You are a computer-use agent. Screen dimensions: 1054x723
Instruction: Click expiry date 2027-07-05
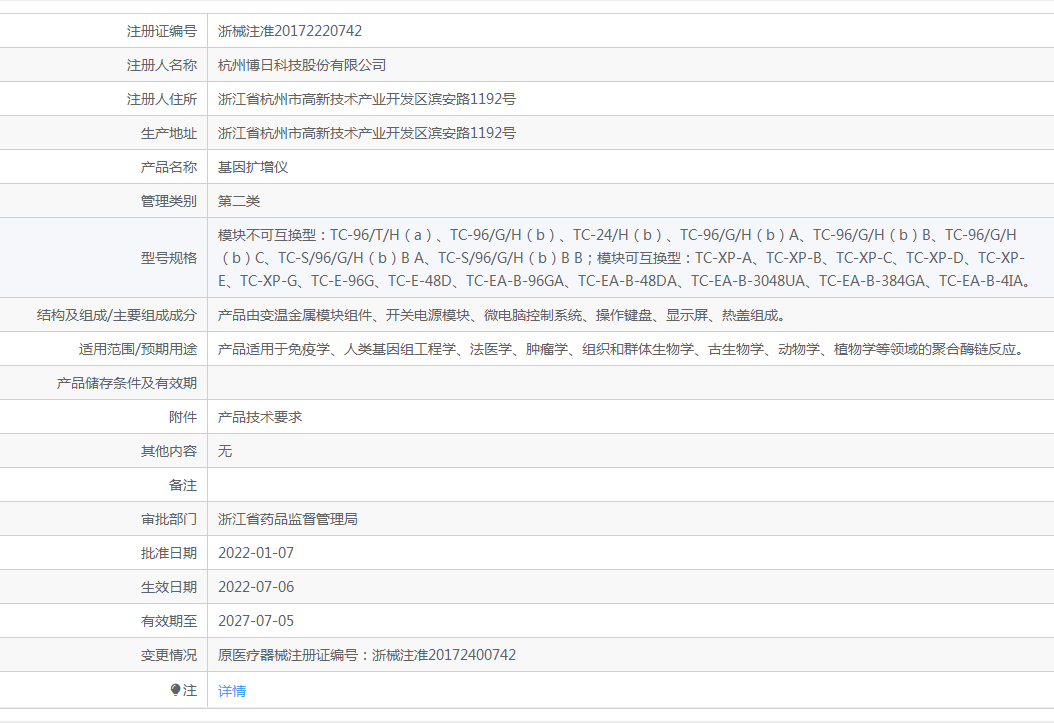pos(256,622)
